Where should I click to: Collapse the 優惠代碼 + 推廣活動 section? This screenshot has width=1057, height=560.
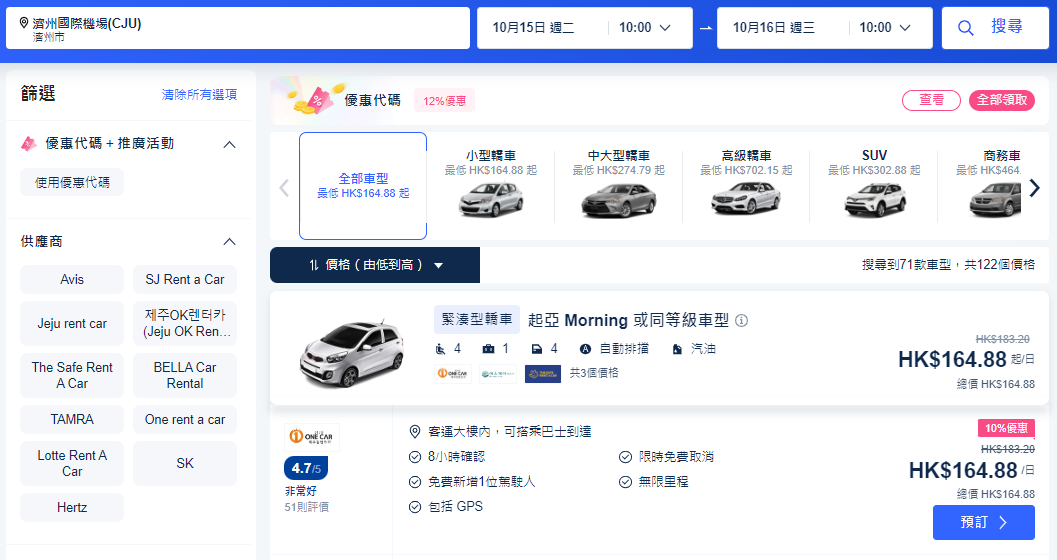point(229,144)
